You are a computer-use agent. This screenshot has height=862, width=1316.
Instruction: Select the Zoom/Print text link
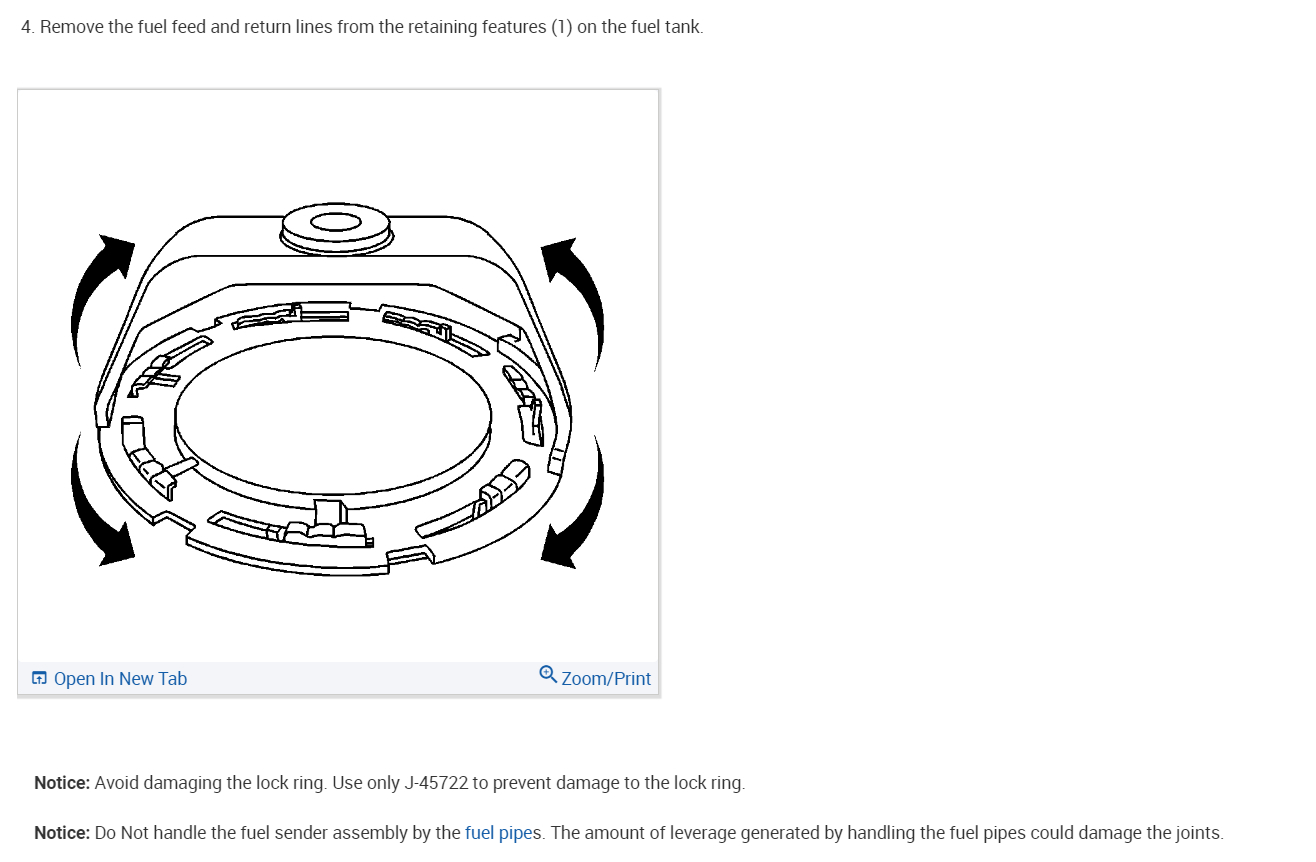pyautogui.click(x=606, y=678)
